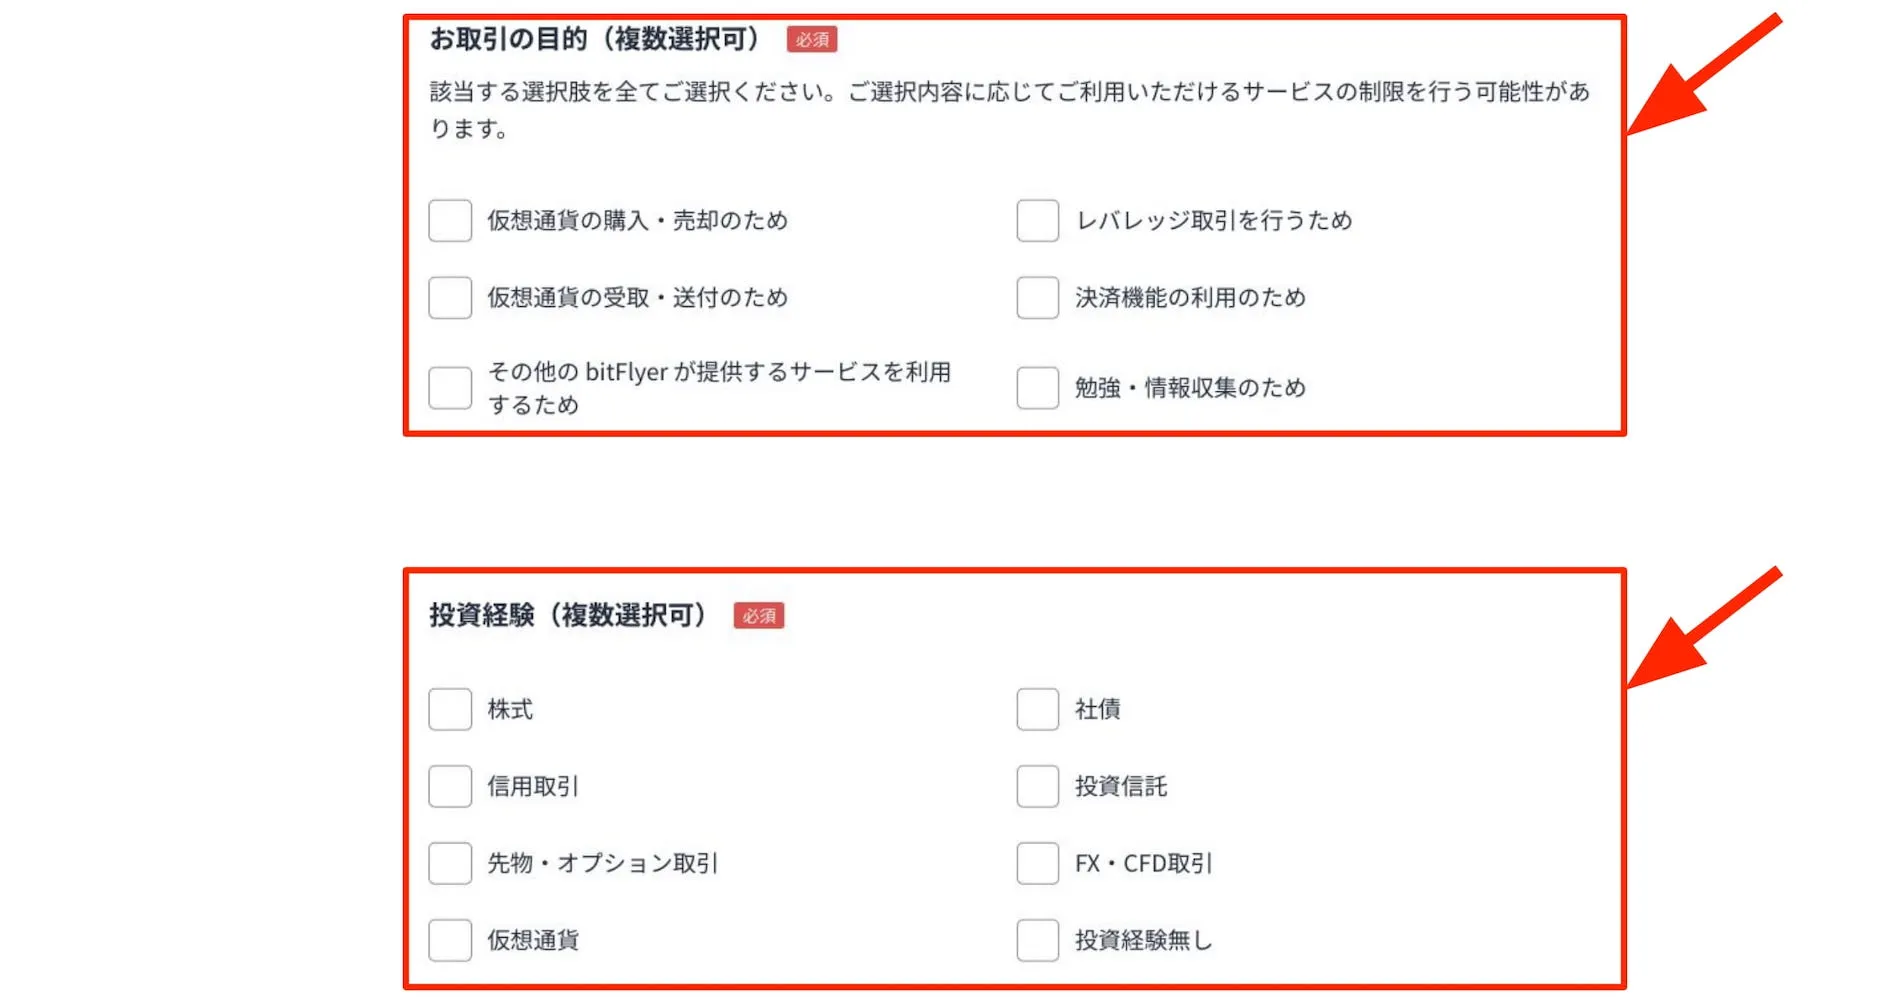Screen dimensions: 1900x997
Task: Click the 投資経験（複数選択可） heading
Action: [x=568, y=616]
